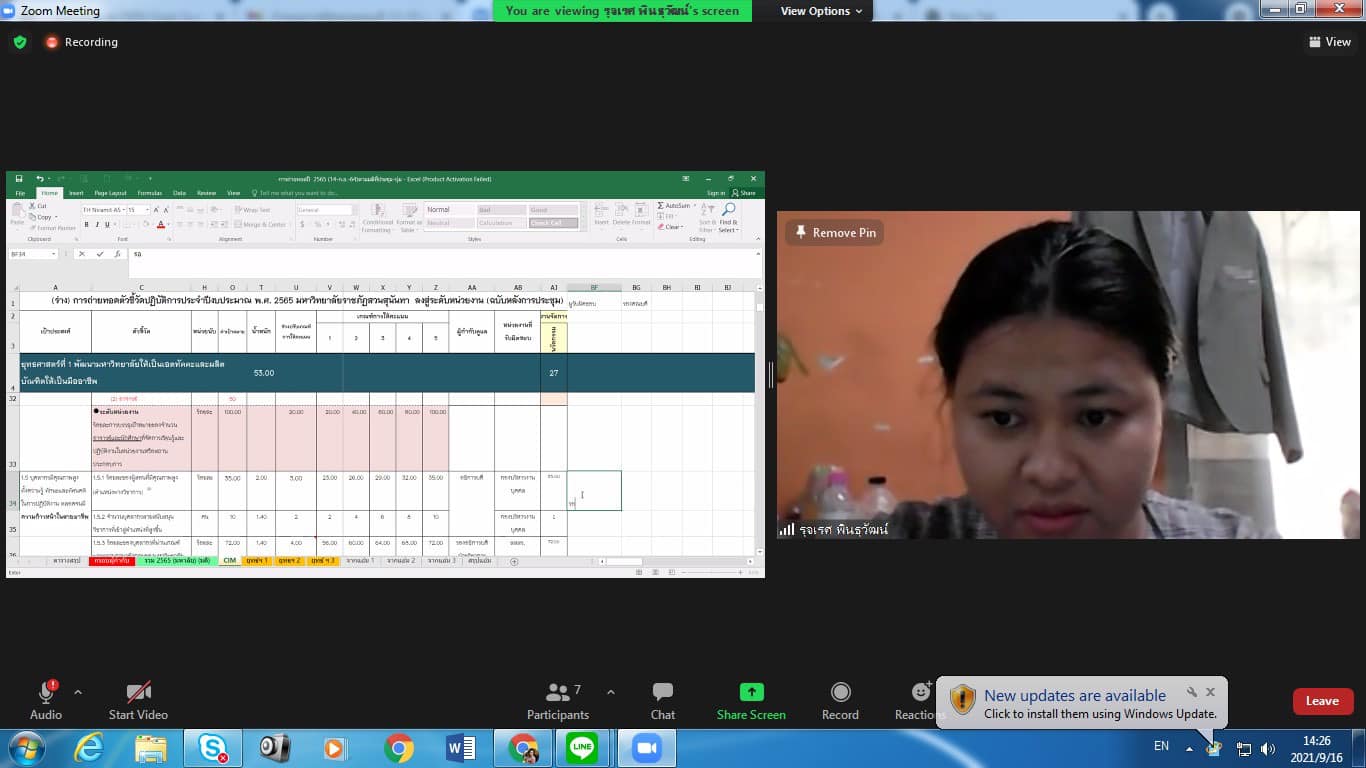Close the Windows Update notification
Viewport: 1366px width, 768px height.
[1210, 692]
